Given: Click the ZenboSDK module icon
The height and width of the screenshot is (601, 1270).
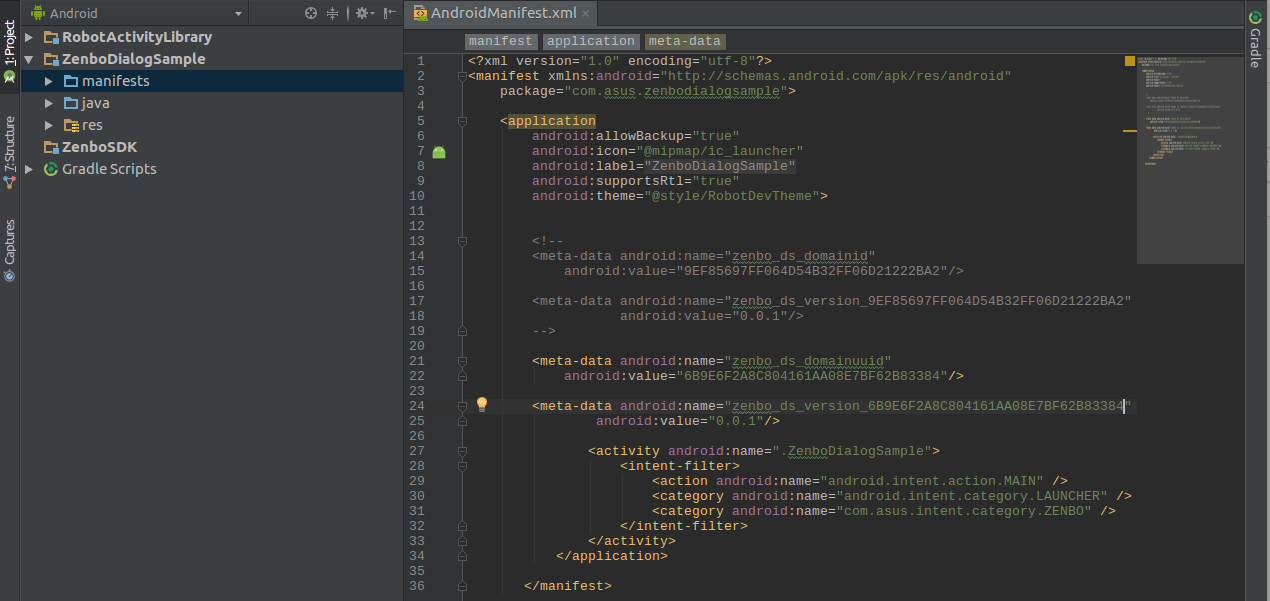Looking at the screenshot, I should click(51, 147).
